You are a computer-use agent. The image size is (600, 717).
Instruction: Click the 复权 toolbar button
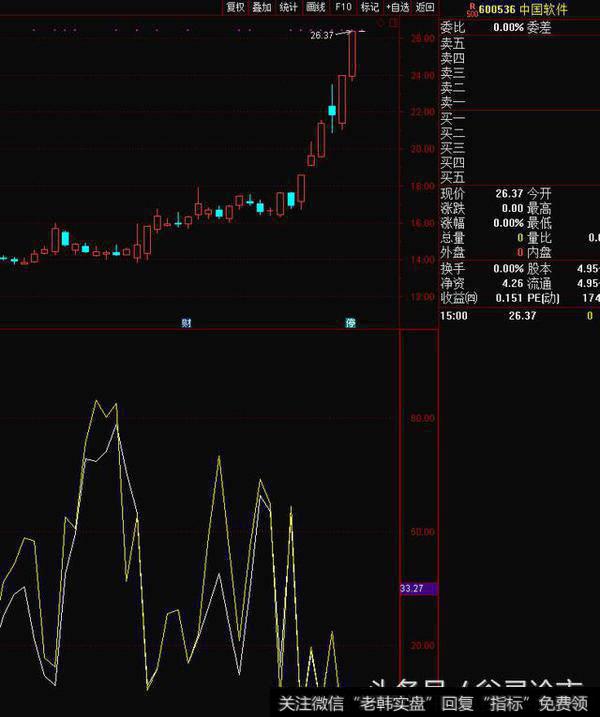click(235, 7)
